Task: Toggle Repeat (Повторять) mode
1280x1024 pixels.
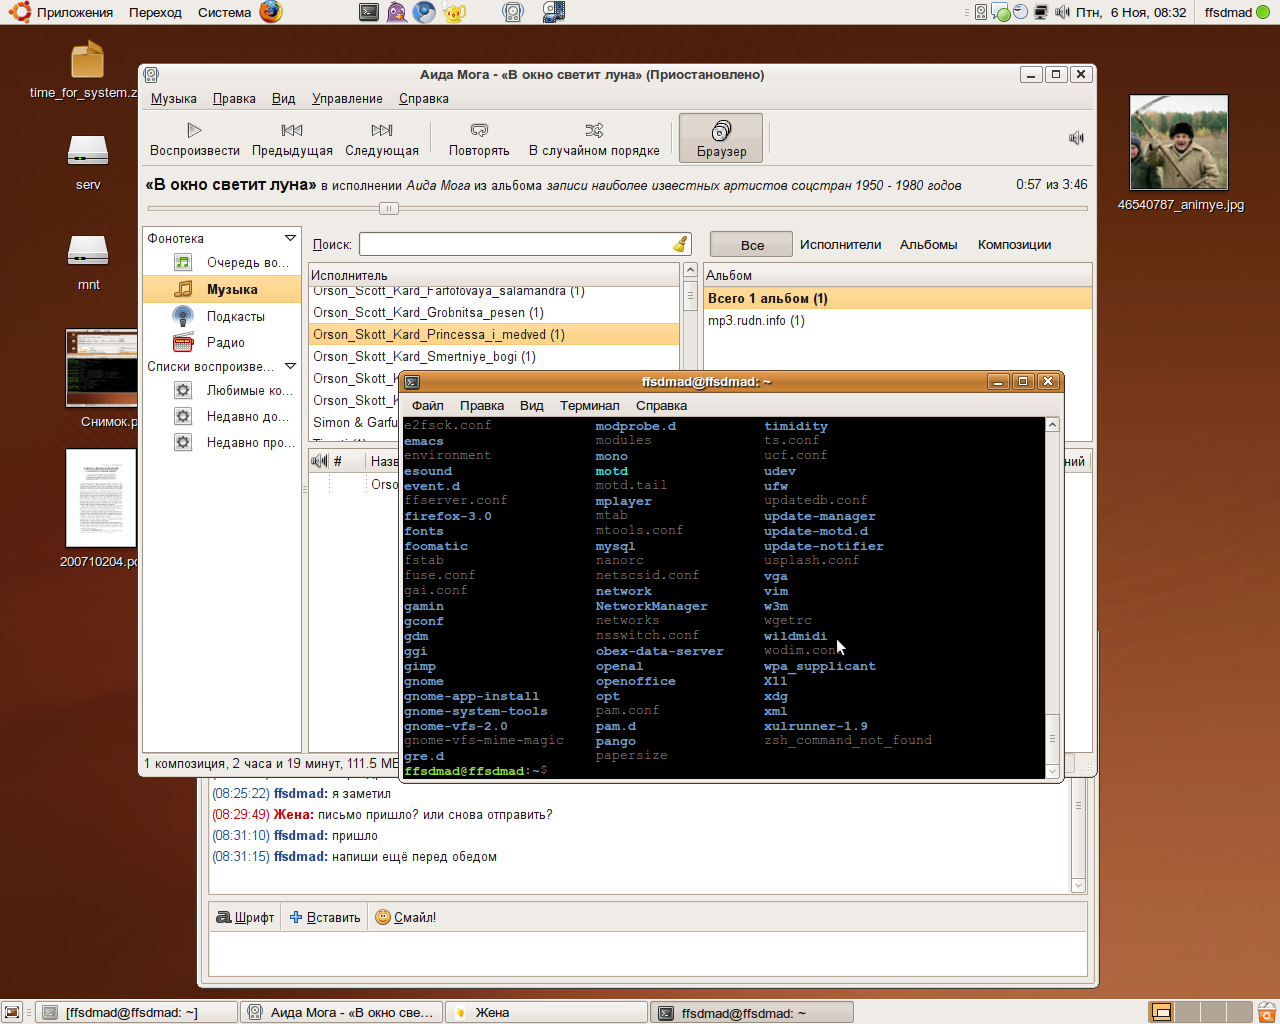Action: tap(479, 138)
